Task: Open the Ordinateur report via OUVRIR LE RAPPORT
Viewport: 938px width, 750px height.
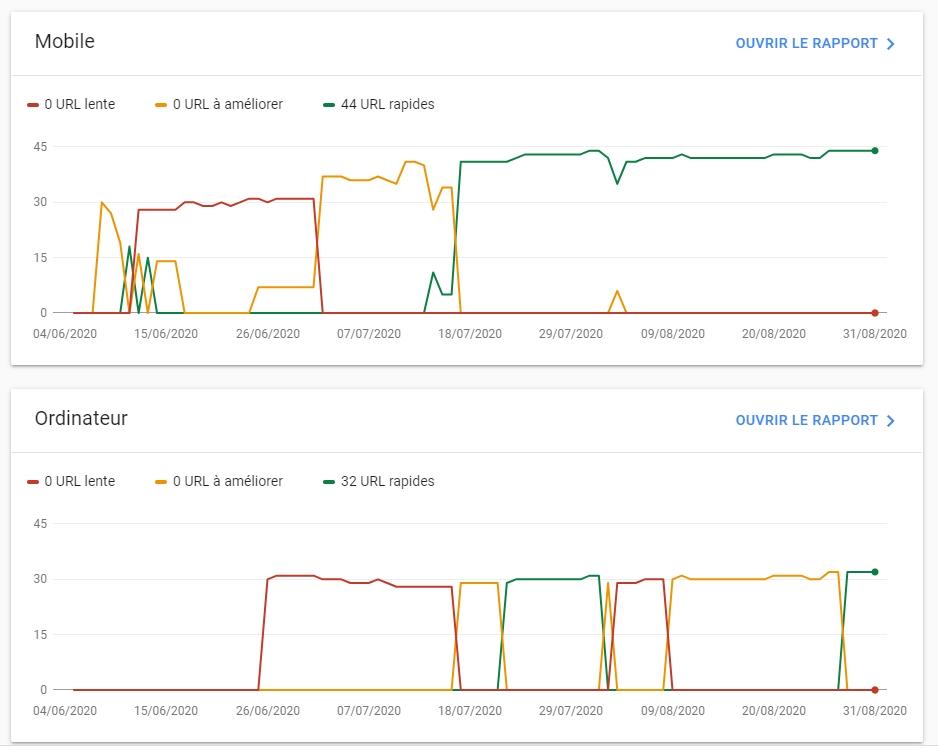Action: pos(806,421)
